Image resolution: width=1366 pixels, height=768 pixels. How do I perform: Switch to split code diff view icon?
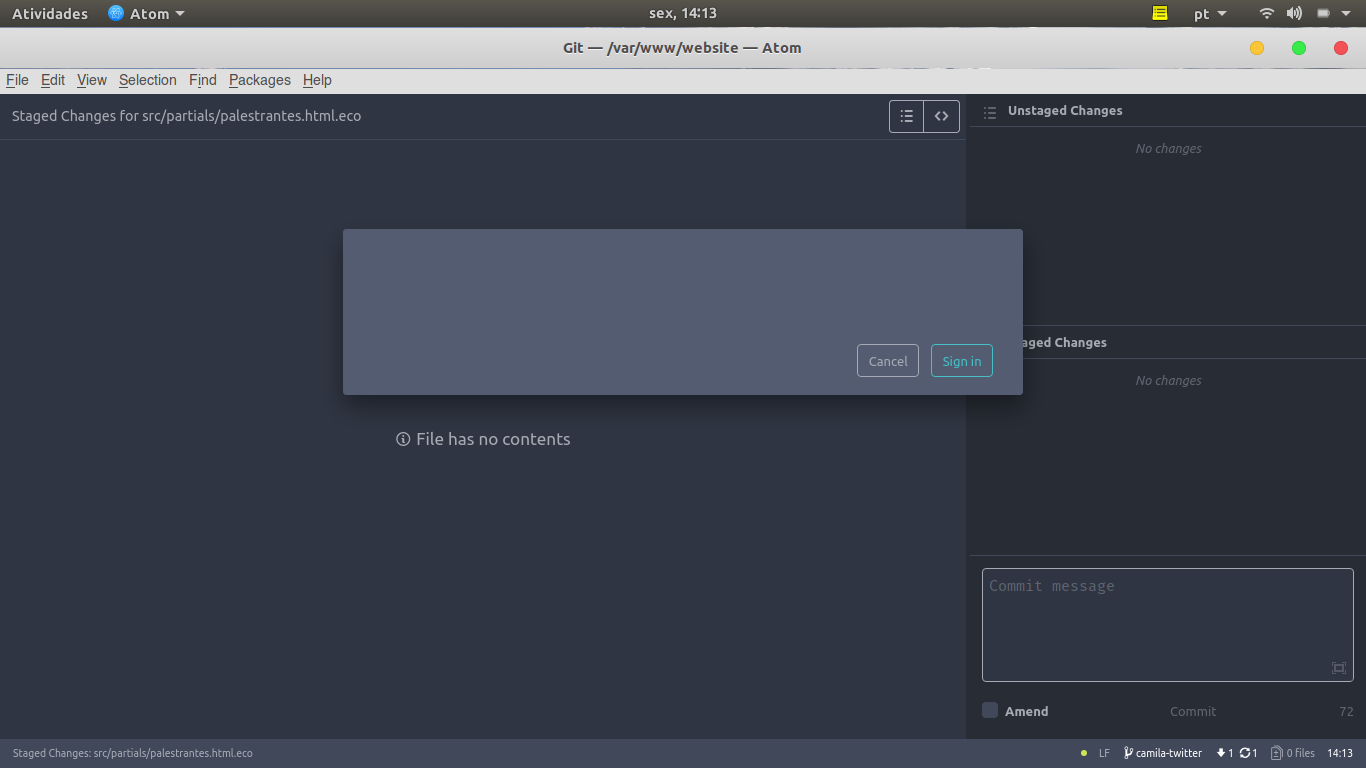942,116
